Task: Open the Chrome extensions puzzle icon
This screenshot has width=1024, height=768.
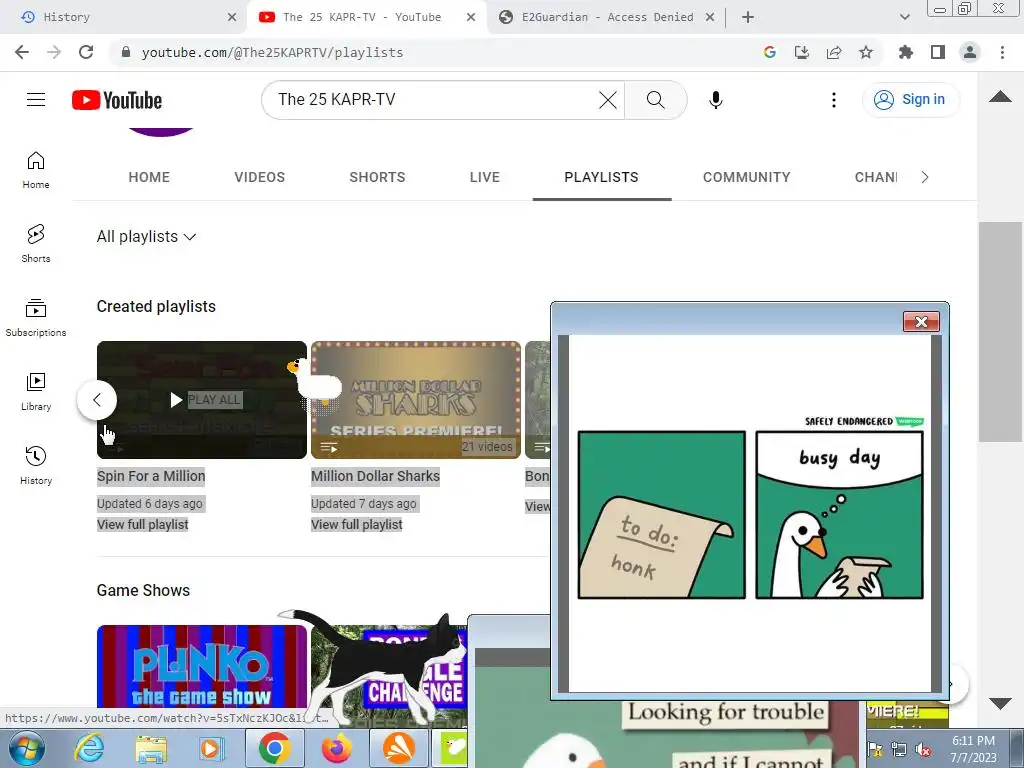Action: (906, 52)
